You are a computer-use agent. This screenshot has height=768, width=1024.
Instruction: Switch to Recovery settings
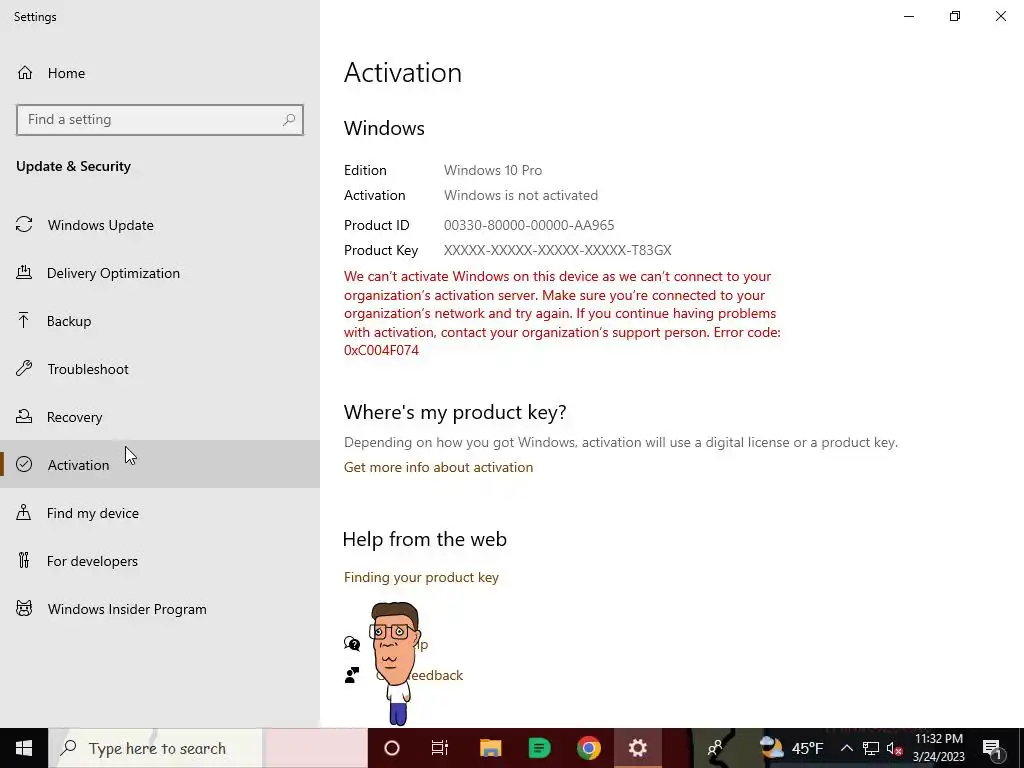160,417
